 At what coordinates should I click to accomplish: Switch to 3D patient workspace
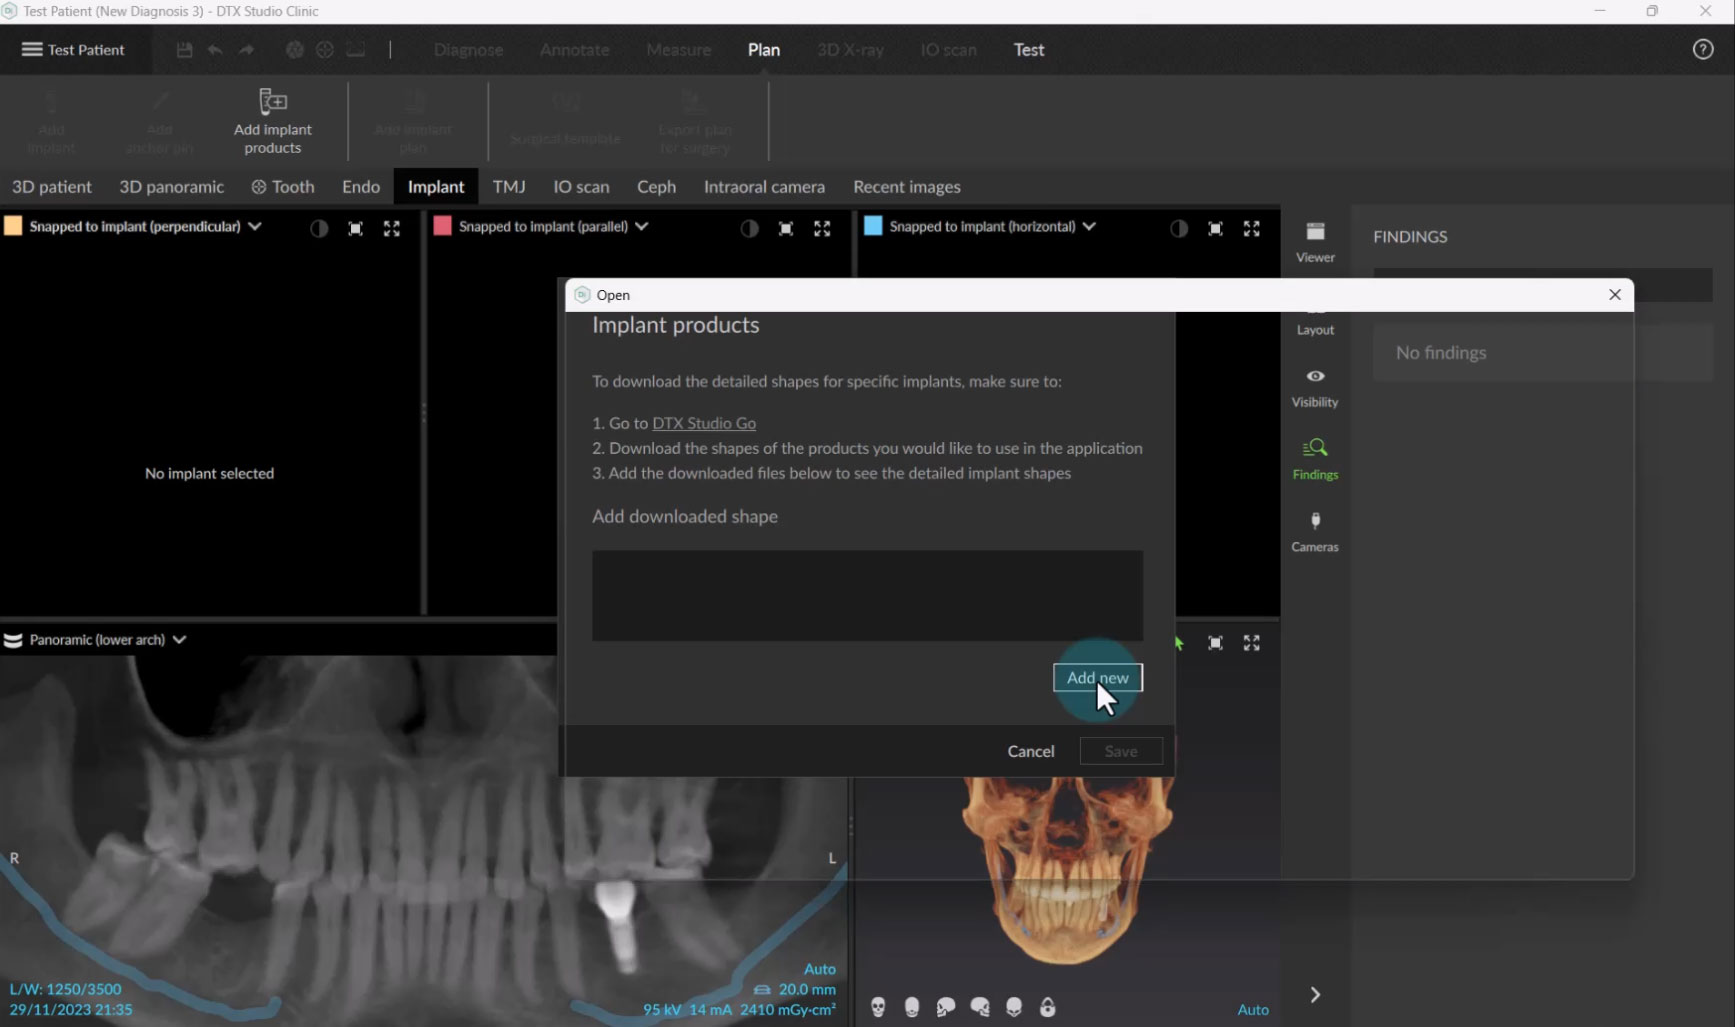click(52, 187)
